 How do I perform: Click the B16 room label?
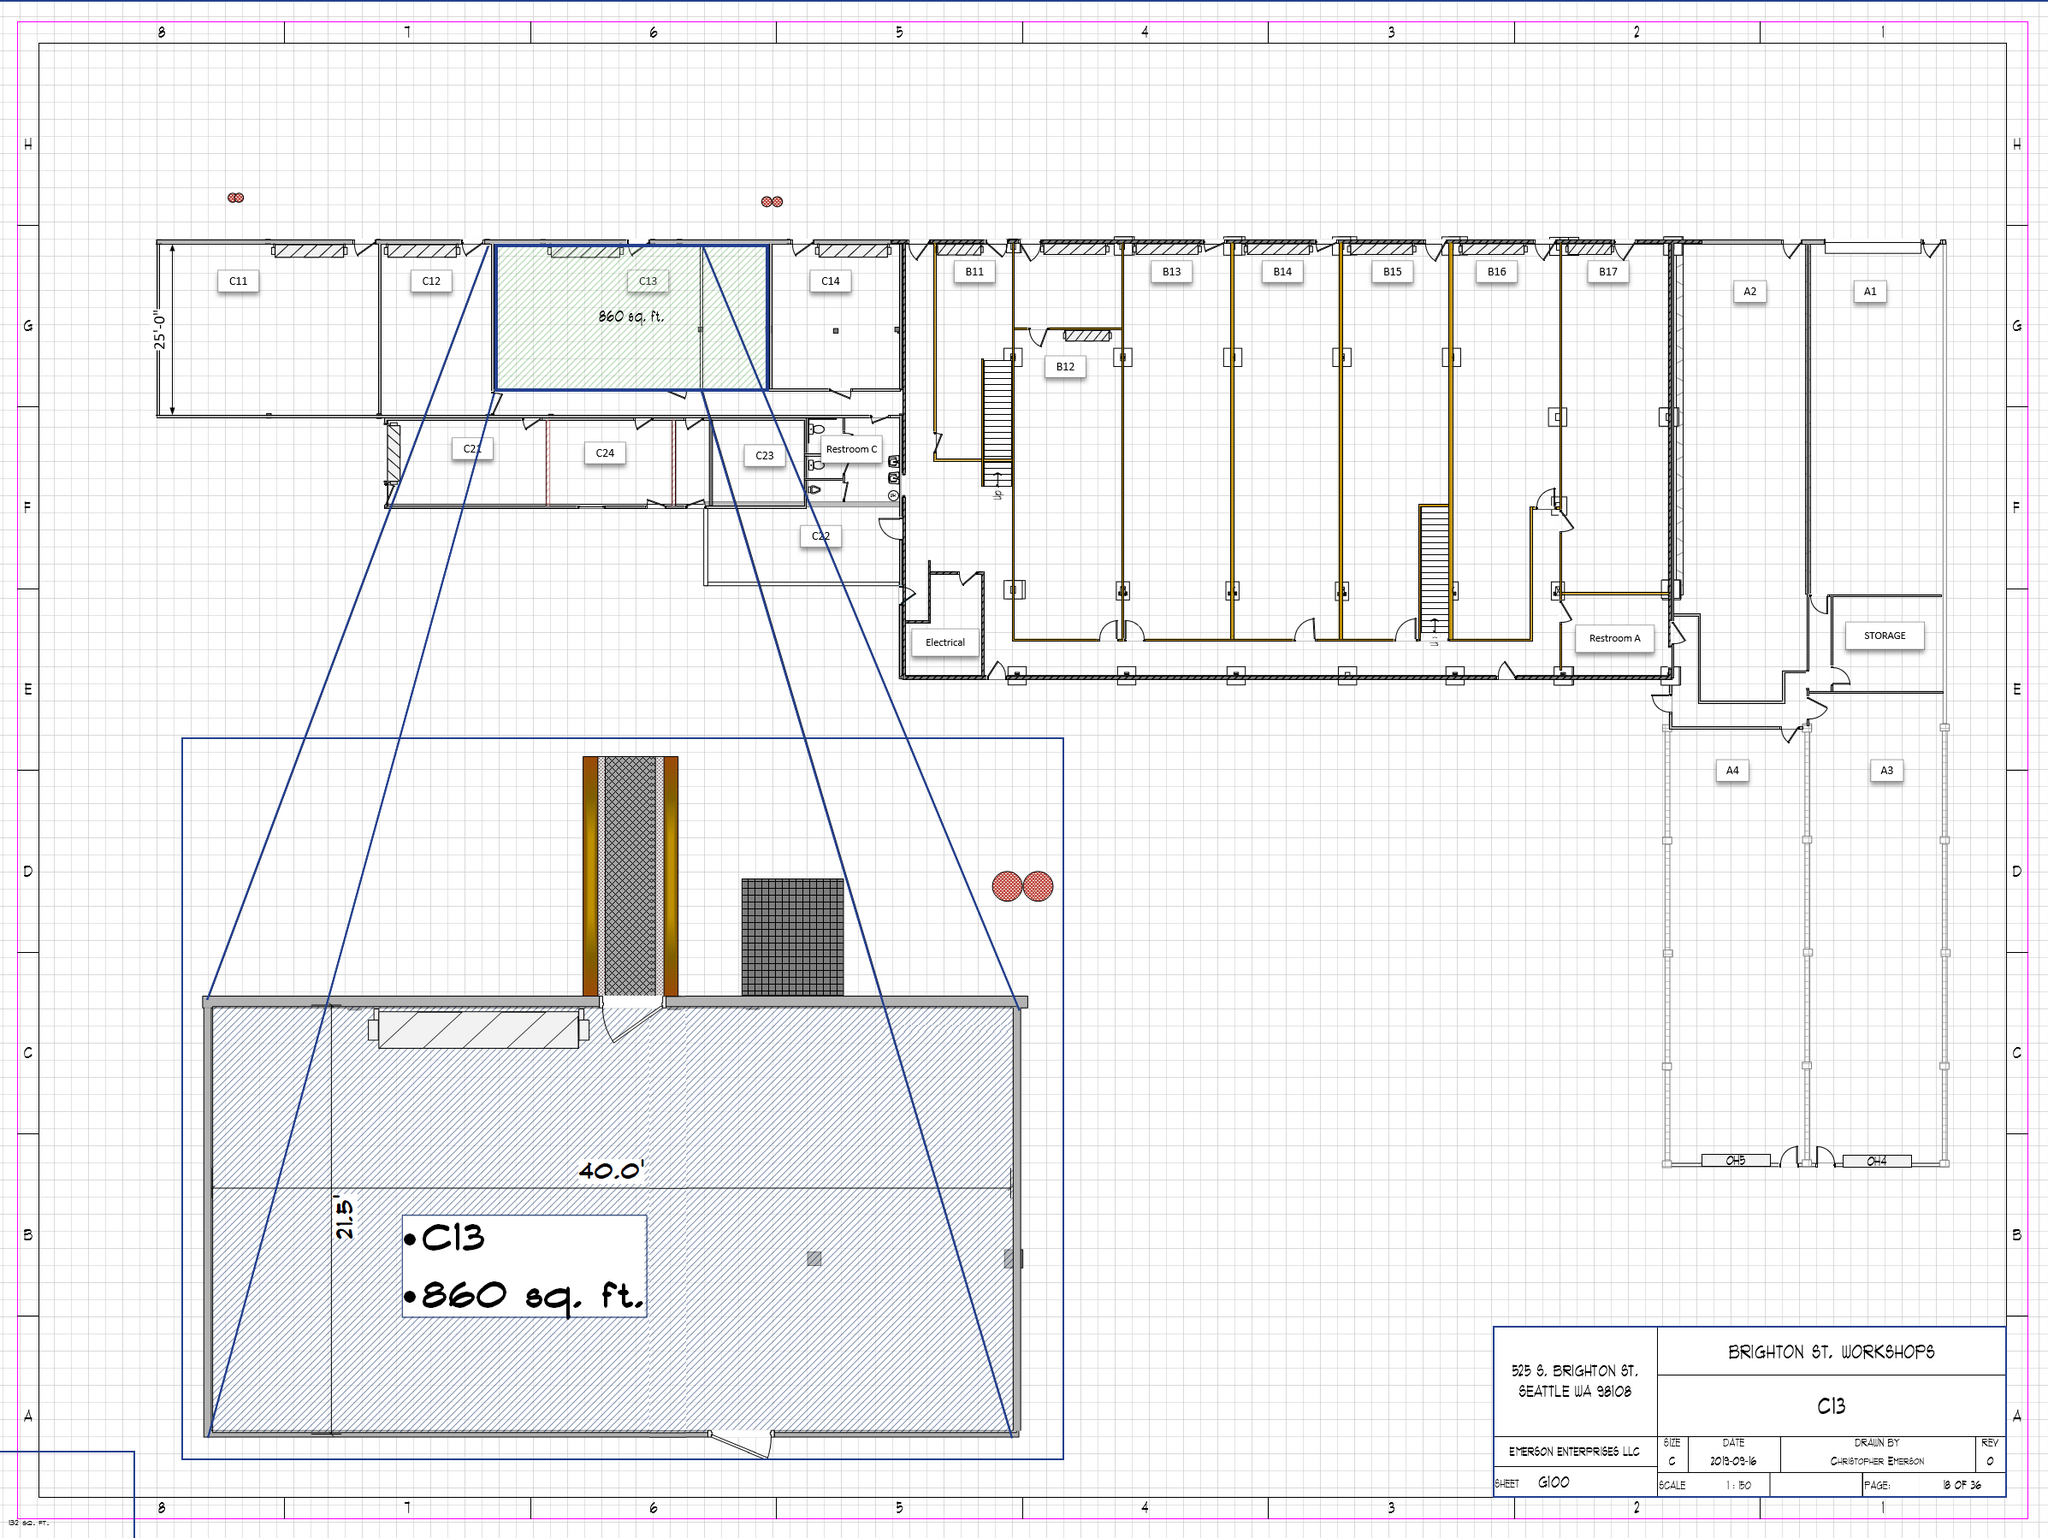(1496, 271)
